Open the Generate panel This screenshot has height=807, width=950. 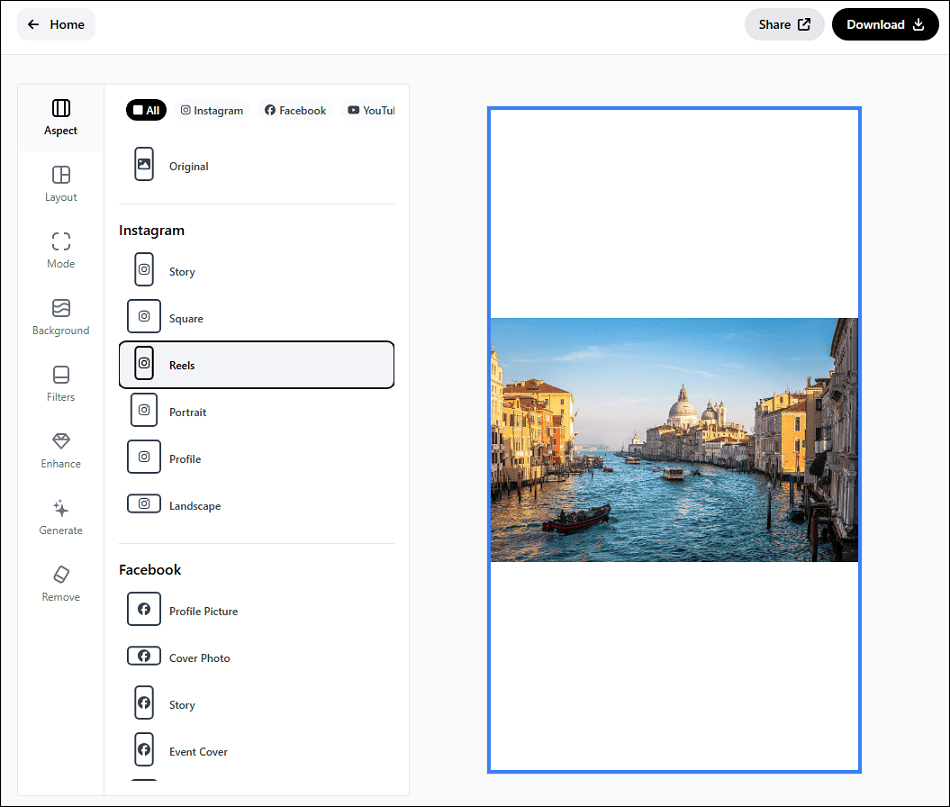pos(60,517)
